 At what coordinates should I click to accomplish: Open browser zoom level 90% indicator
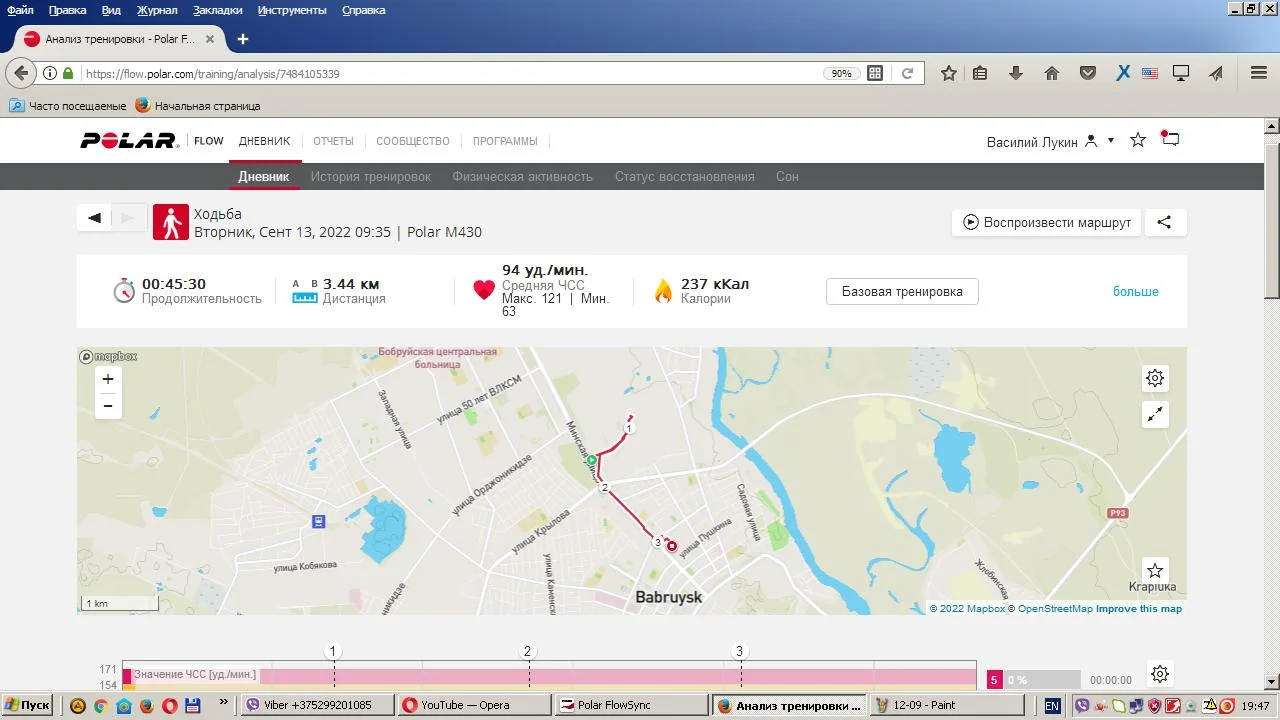coord(841,74)
